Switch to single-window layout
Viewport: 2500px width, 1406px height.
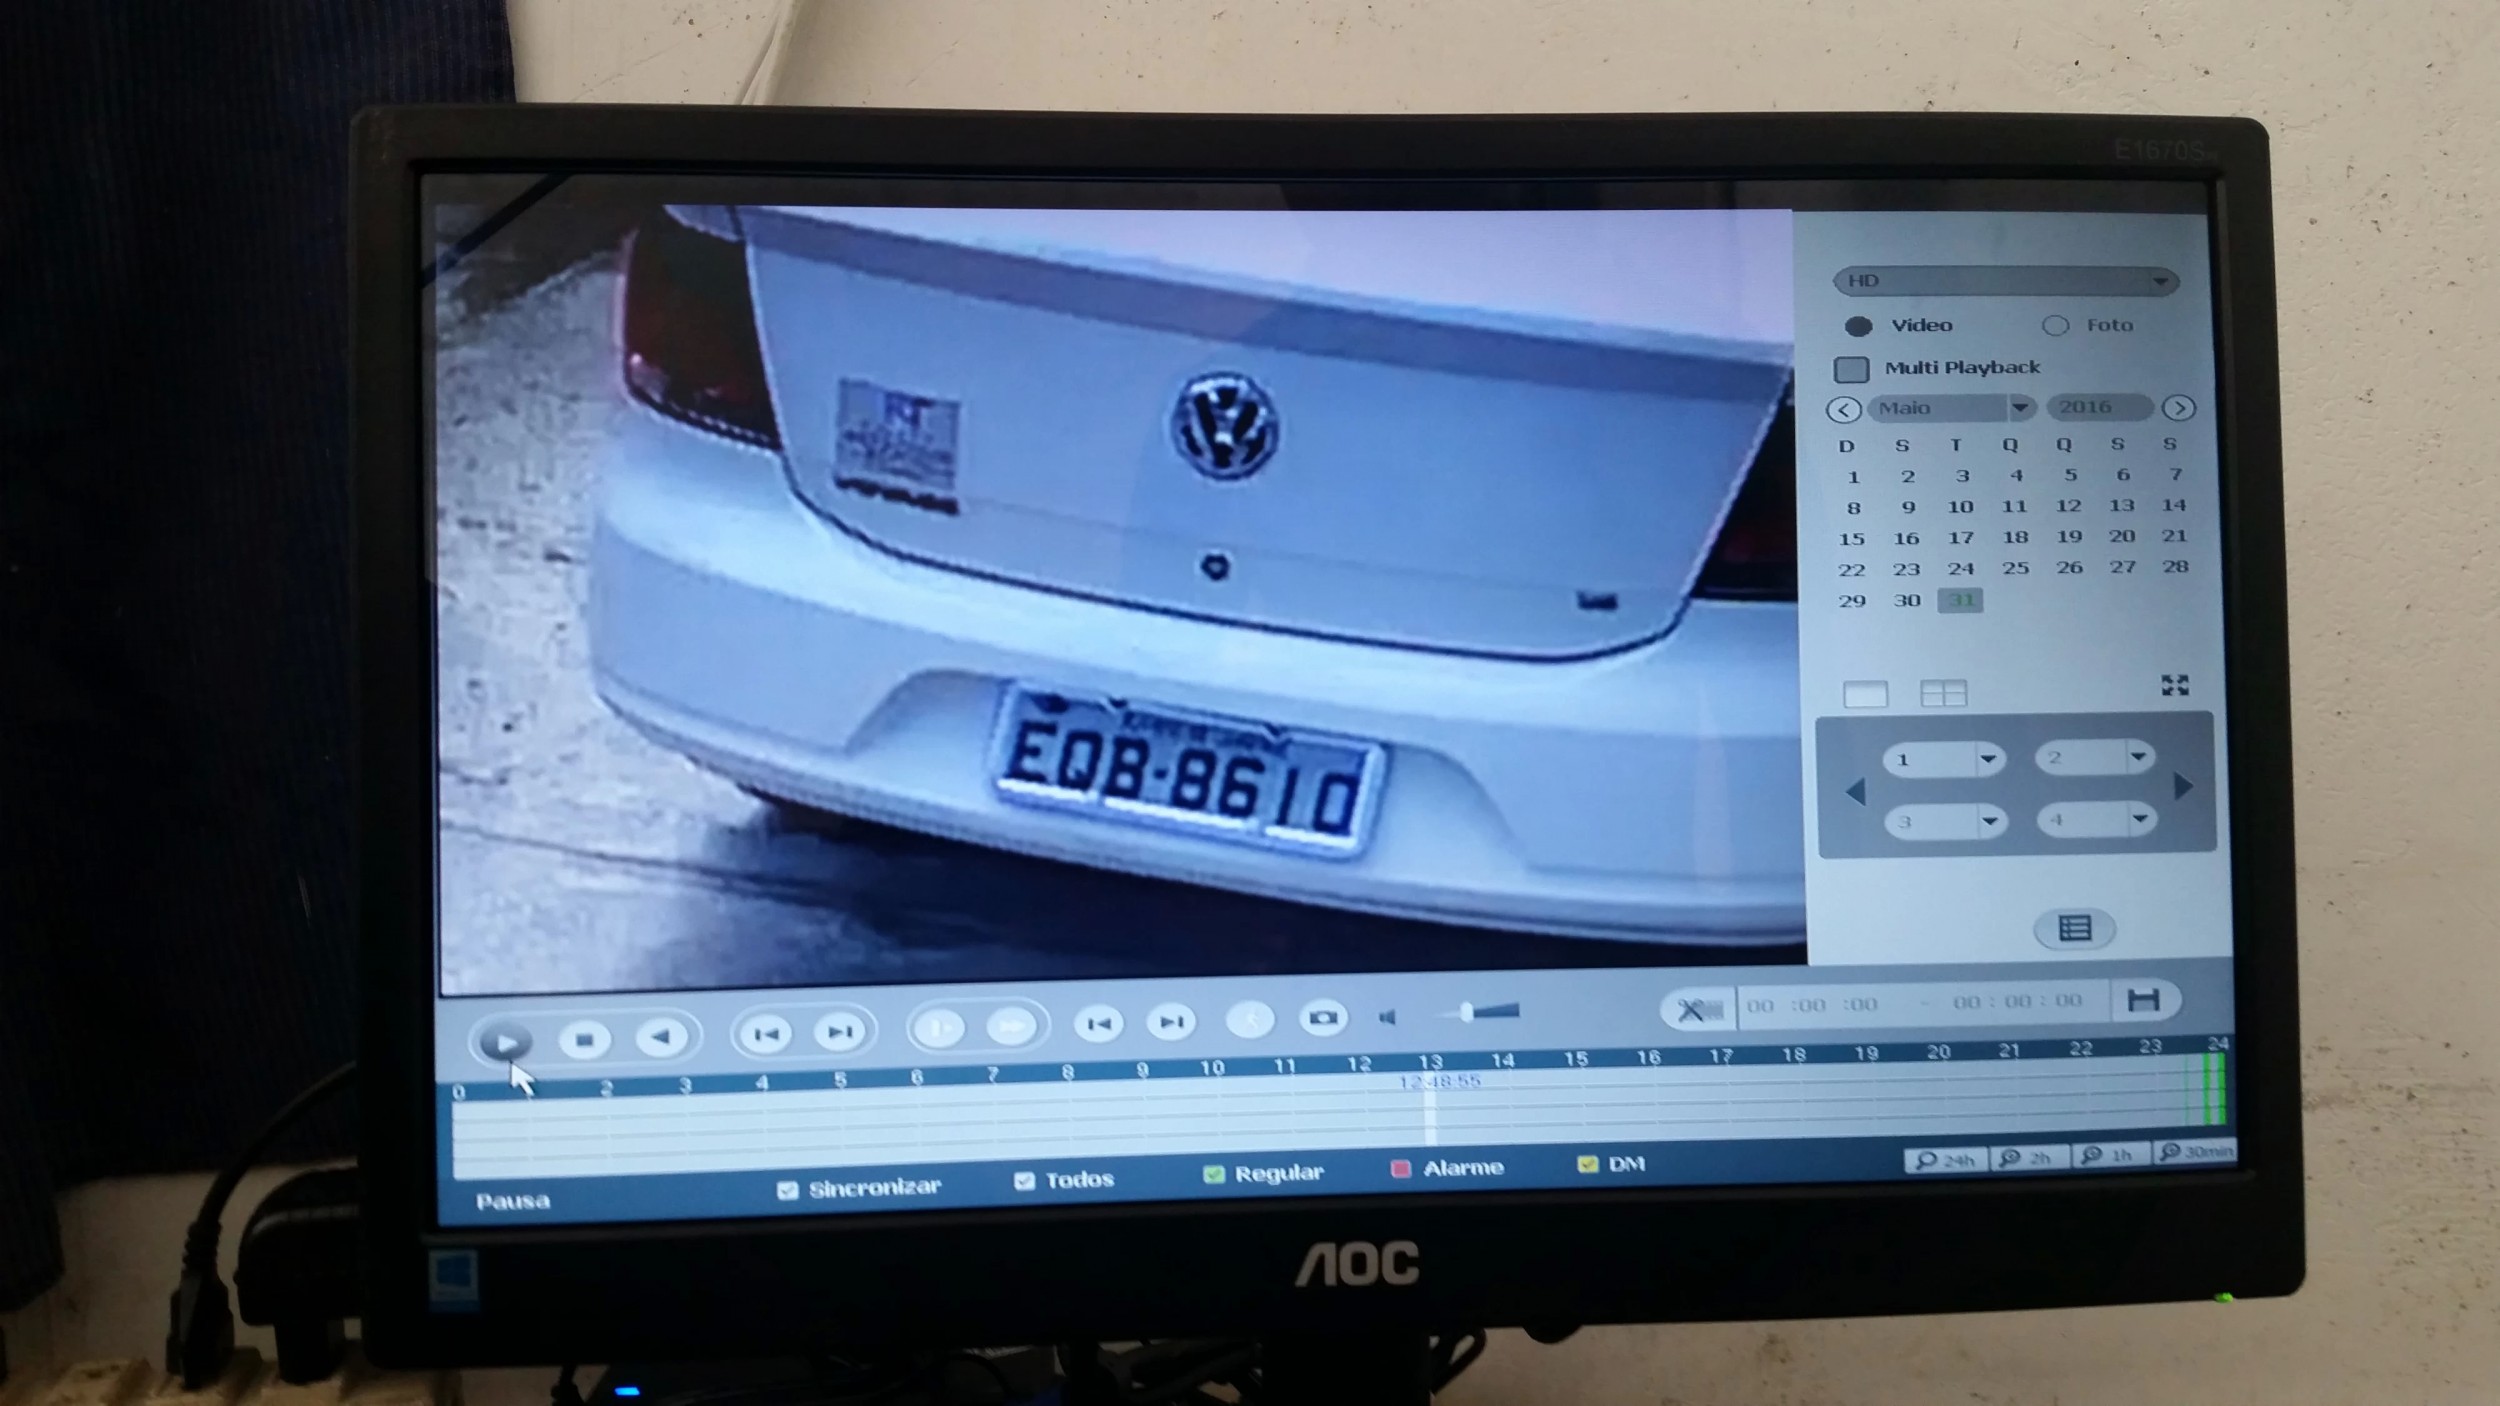[1865, 694]
